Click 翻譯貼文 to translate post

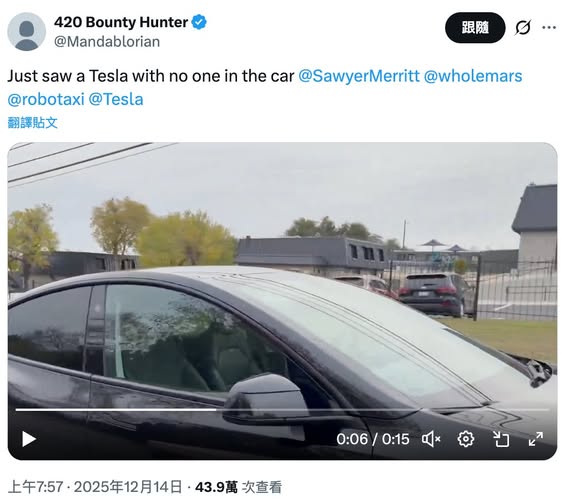[32, 123]
